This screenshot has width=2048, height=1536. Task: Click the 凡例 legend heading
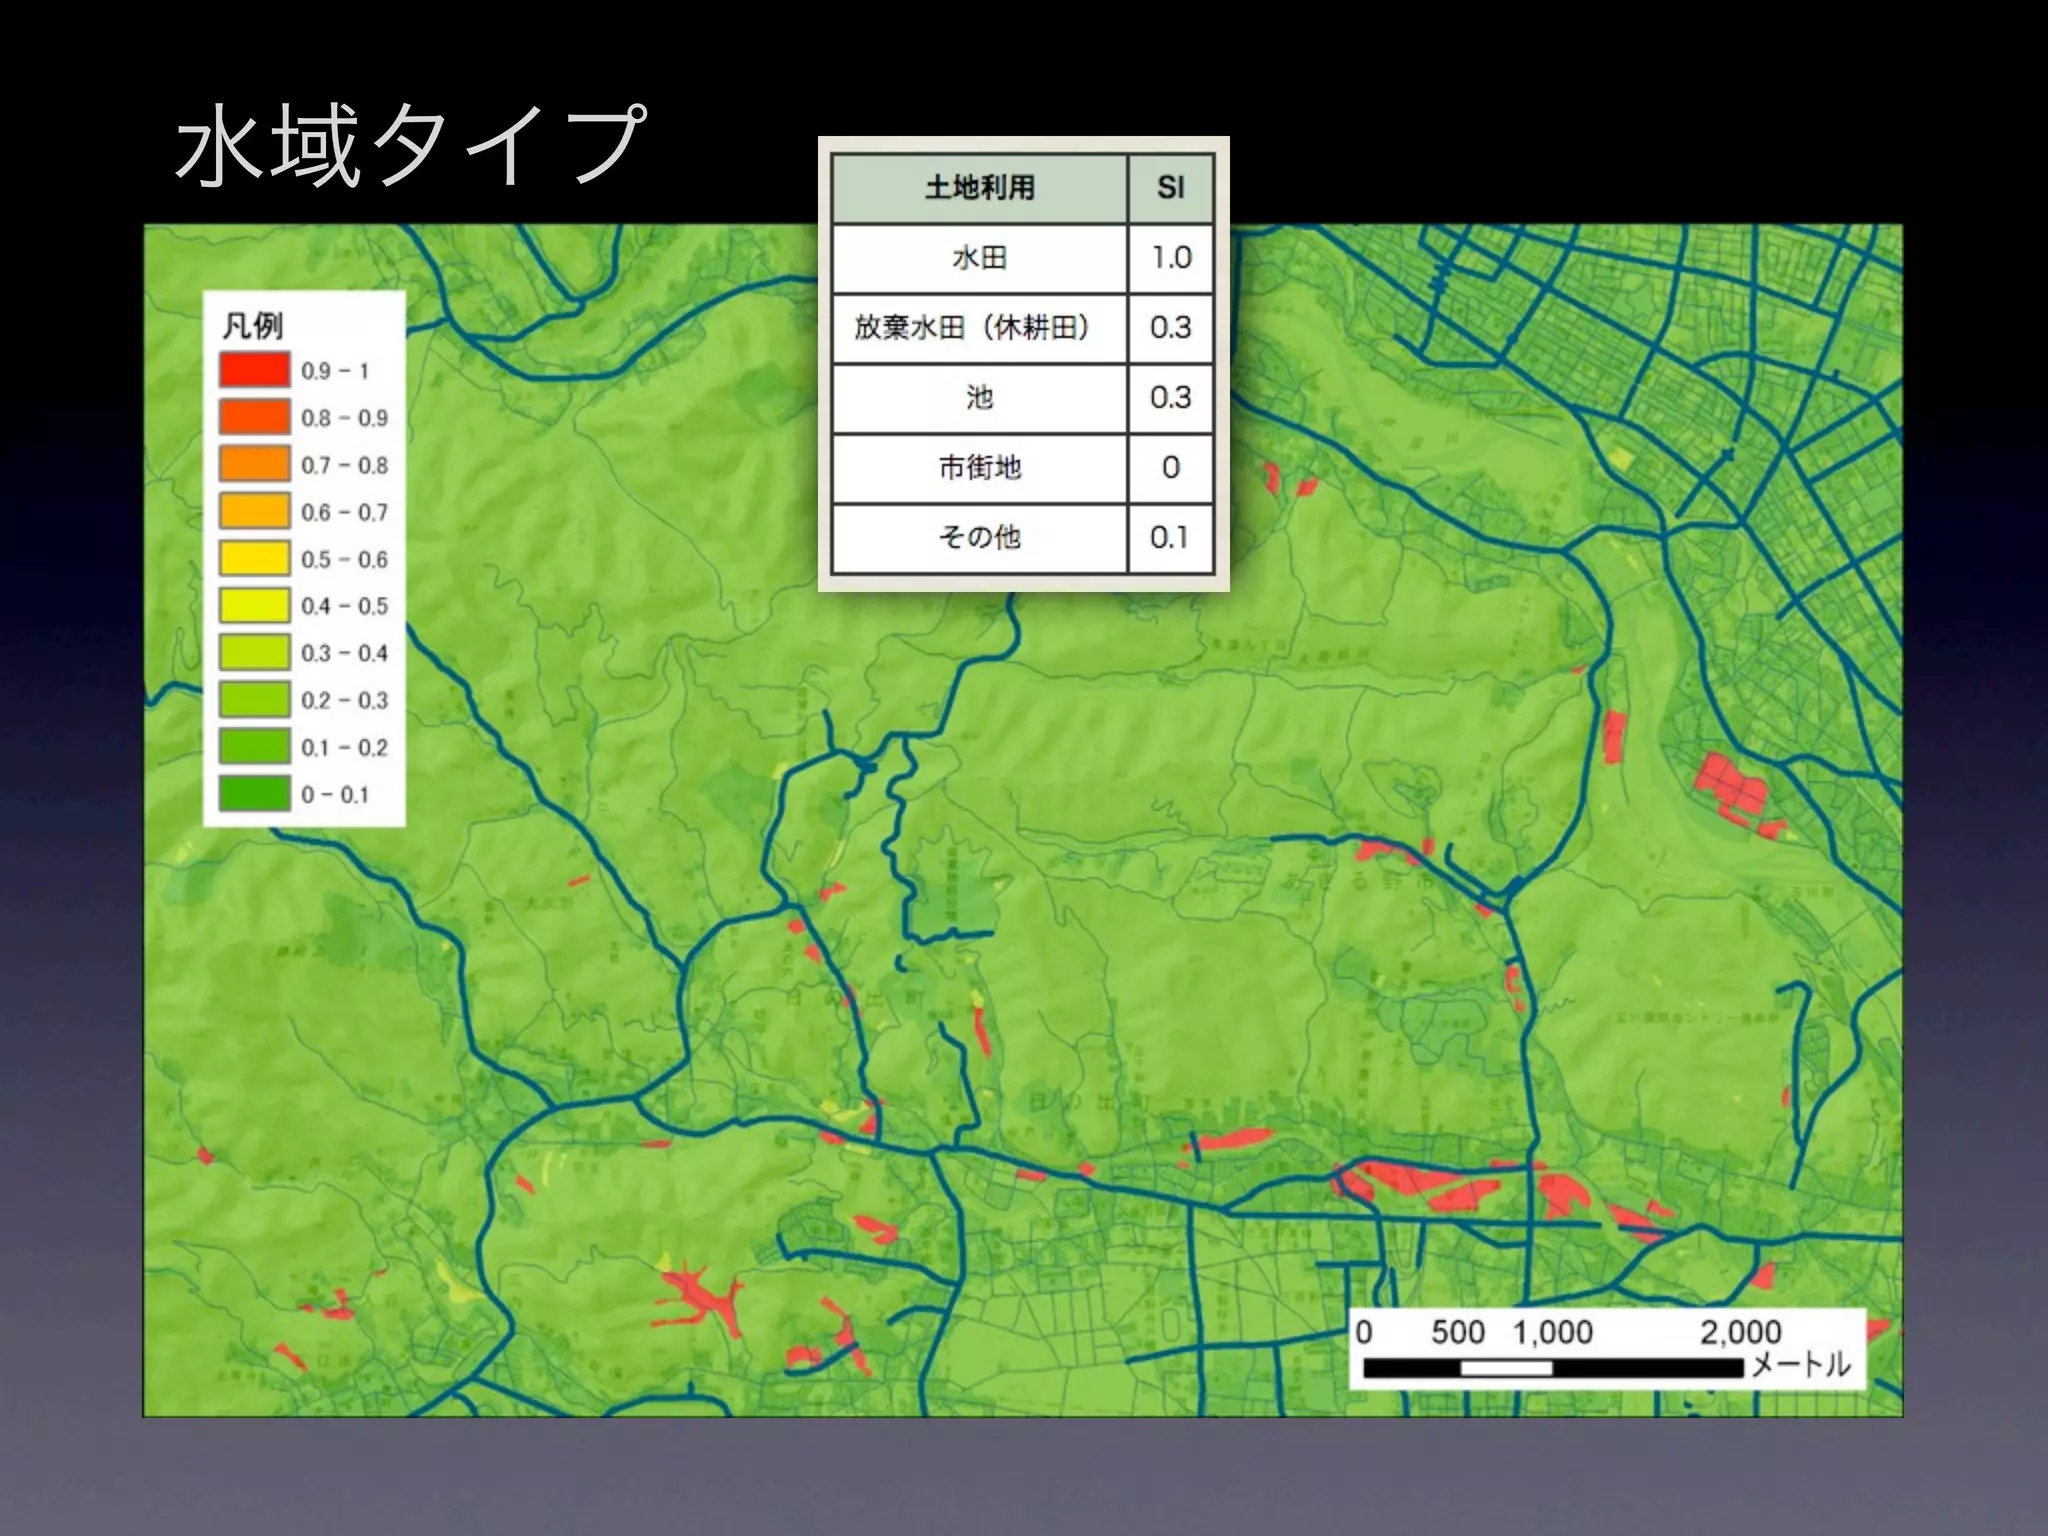pyautogui.click(x=252, y=325)
